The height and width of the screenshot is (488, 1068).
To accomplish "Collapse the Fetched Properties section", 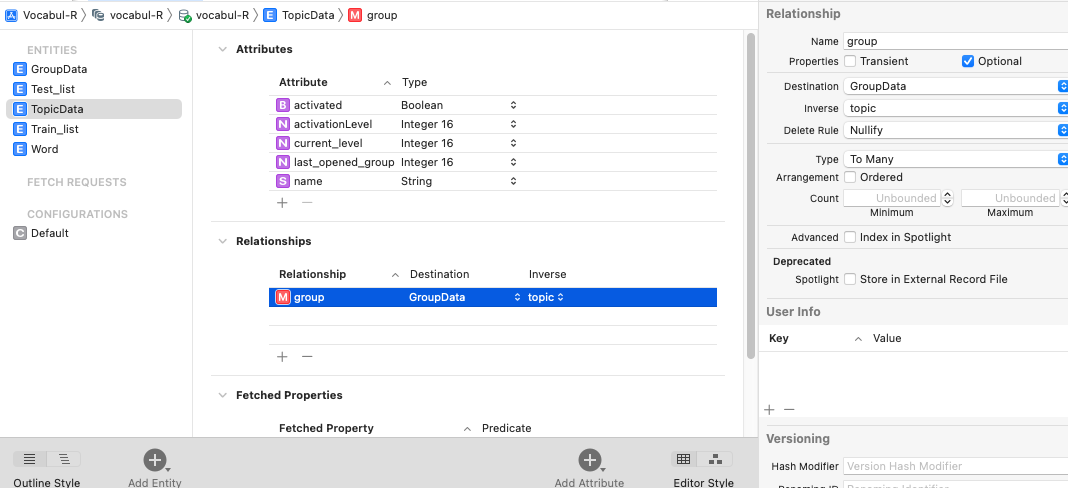I will [x=222, y=395].
